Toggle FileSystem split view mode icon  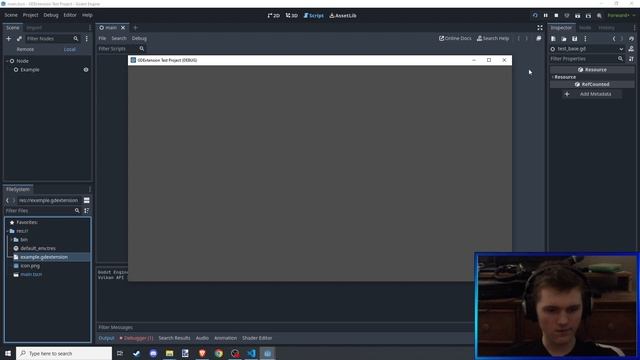[87, 200]
